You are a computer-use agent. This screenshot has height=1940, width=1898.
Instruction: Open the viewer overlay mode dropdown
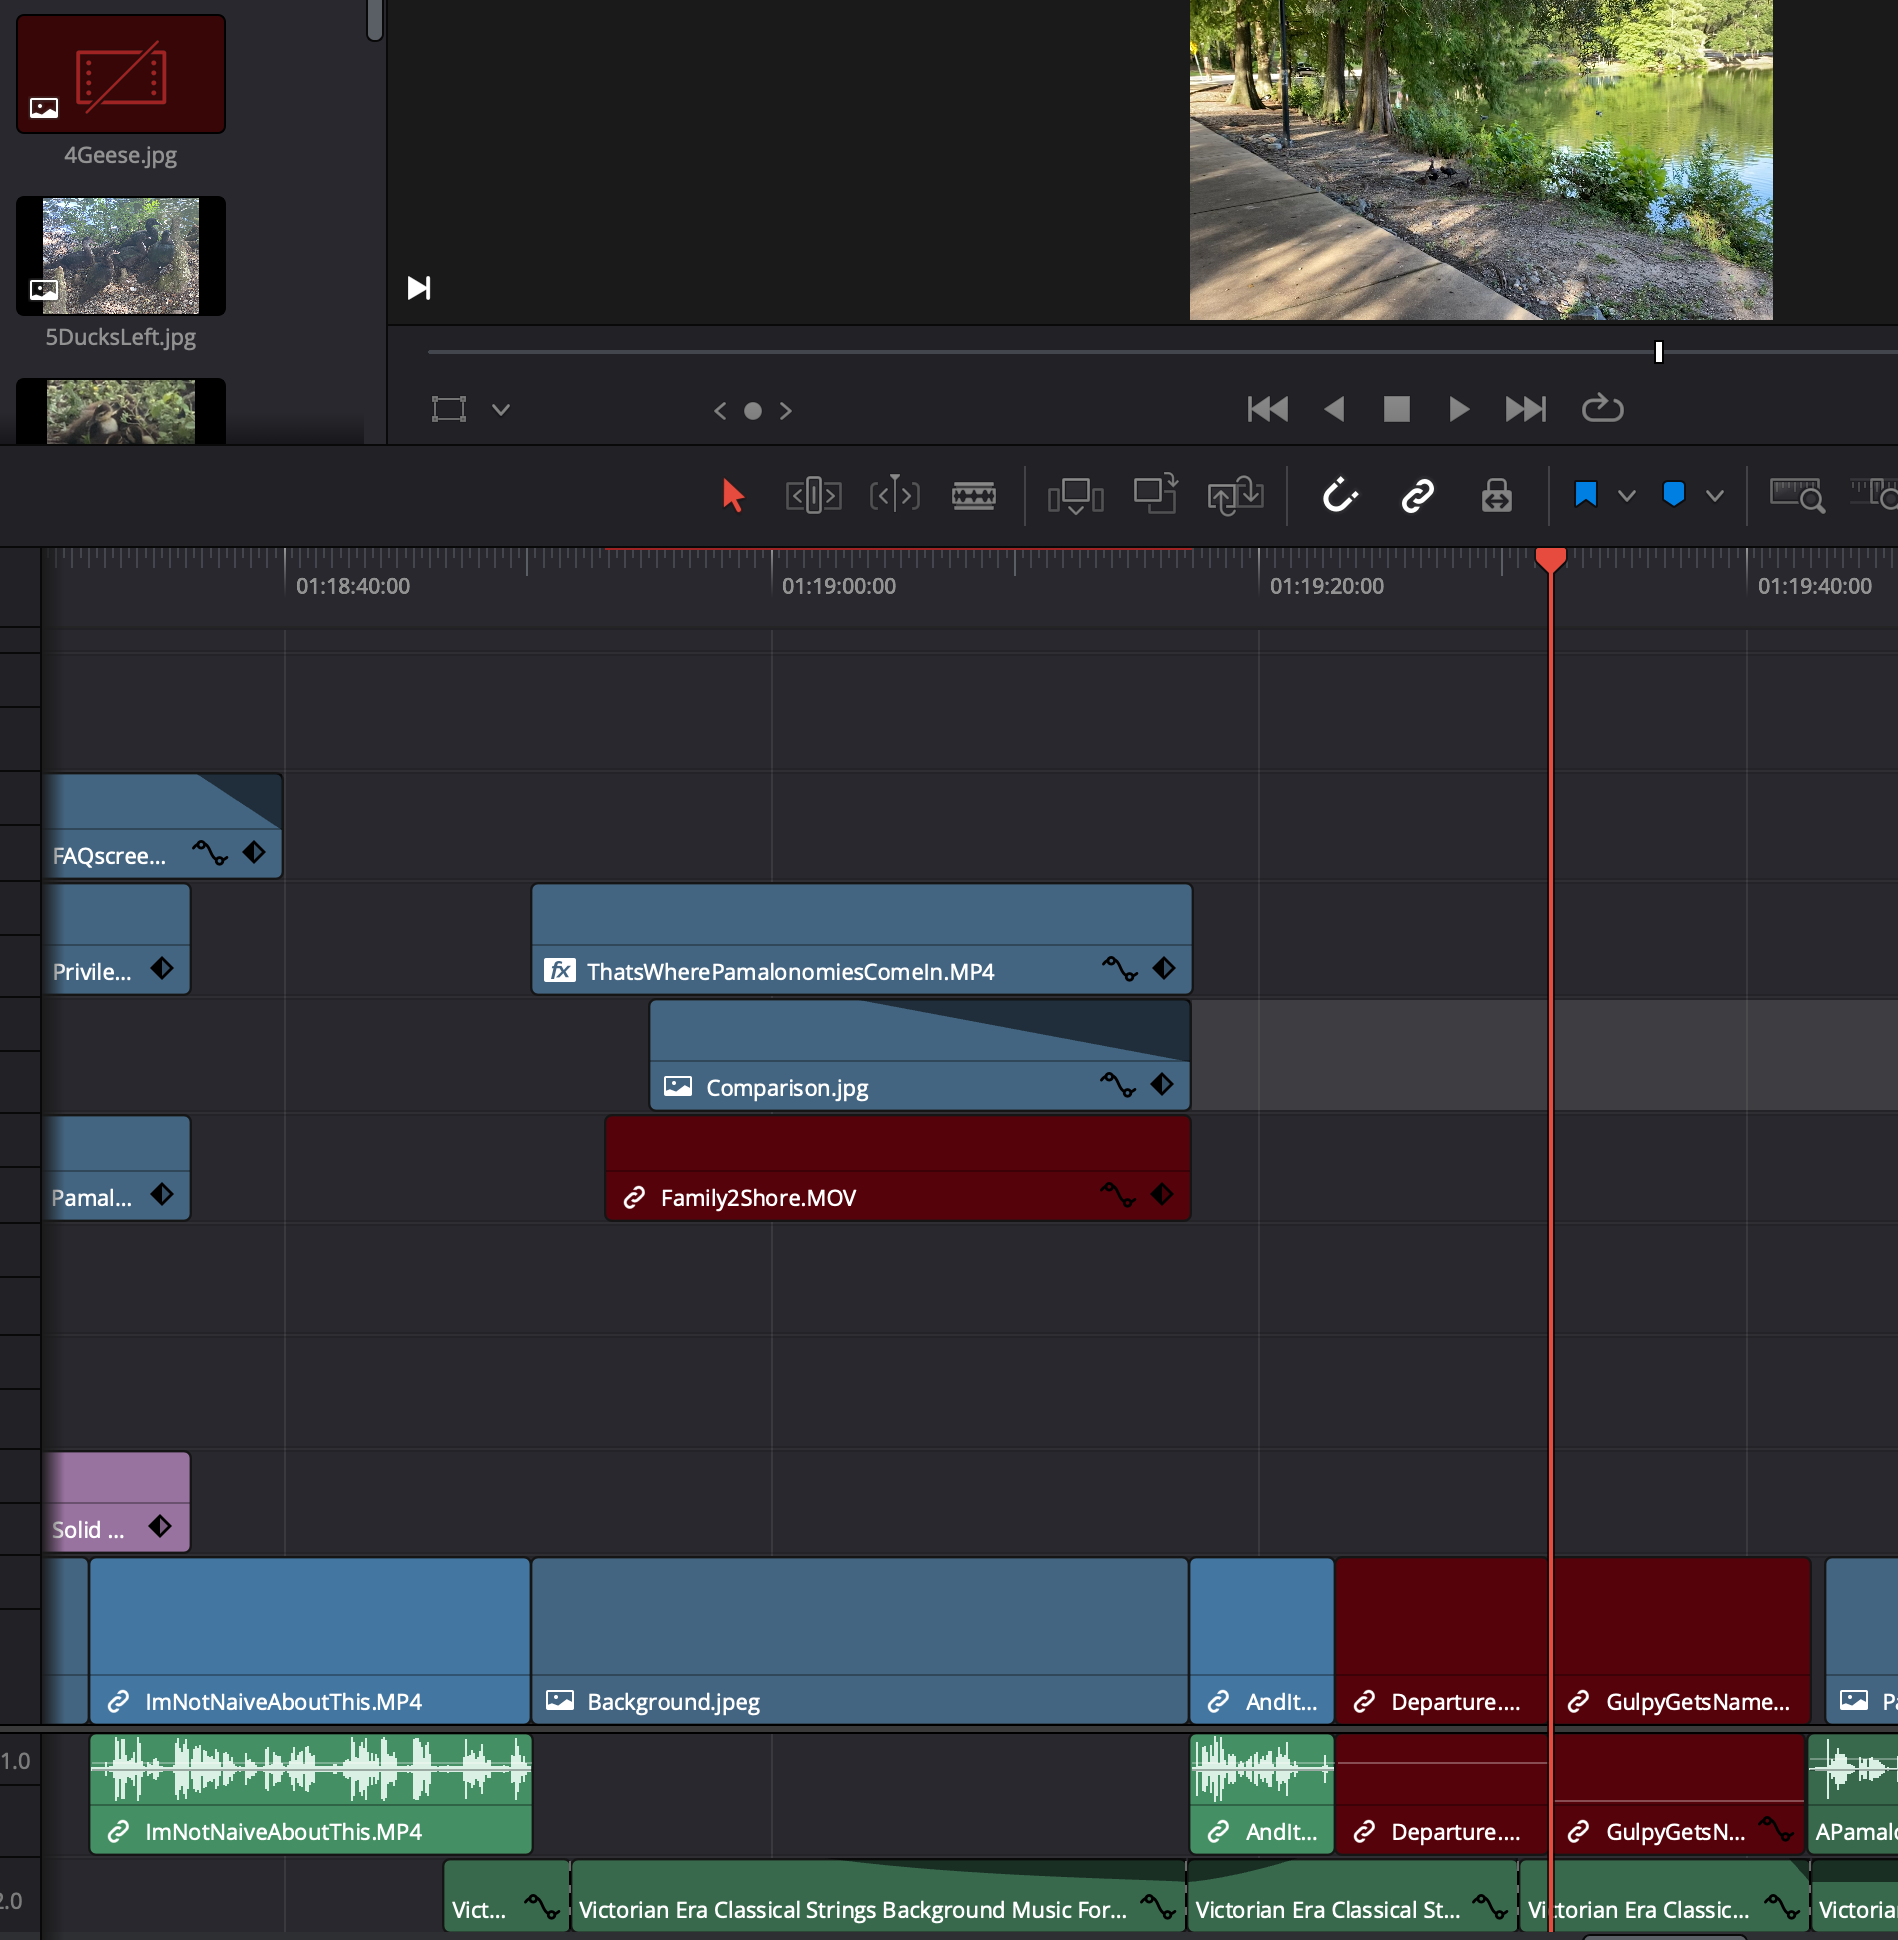501,410
